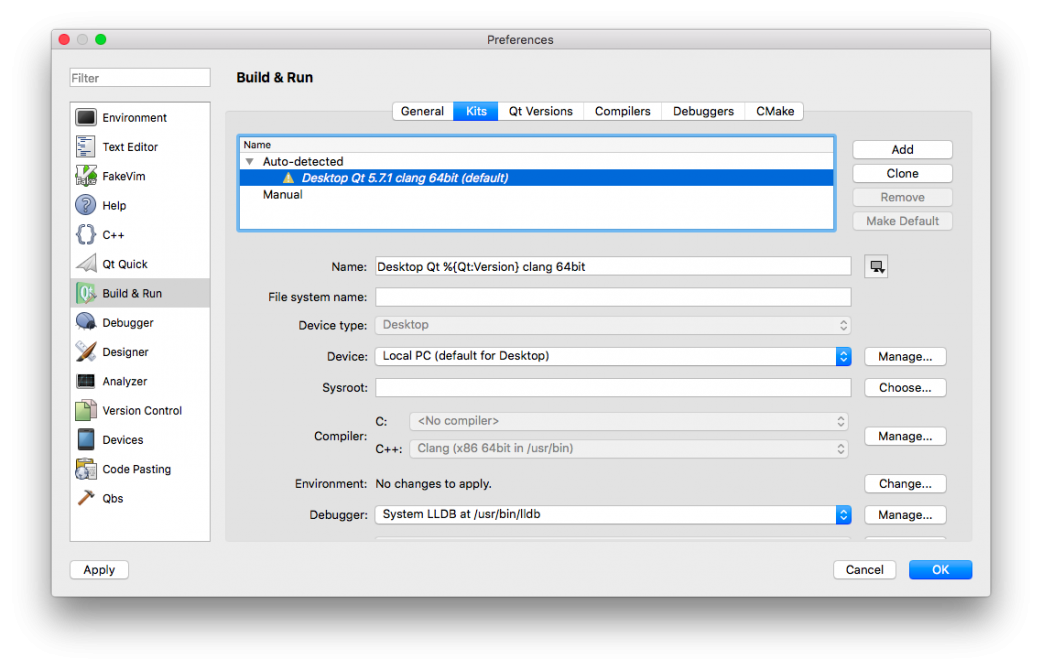This screenshot has height=670, width=1042.
Task: Click the Clone kit button
Action: coord(902,173)
